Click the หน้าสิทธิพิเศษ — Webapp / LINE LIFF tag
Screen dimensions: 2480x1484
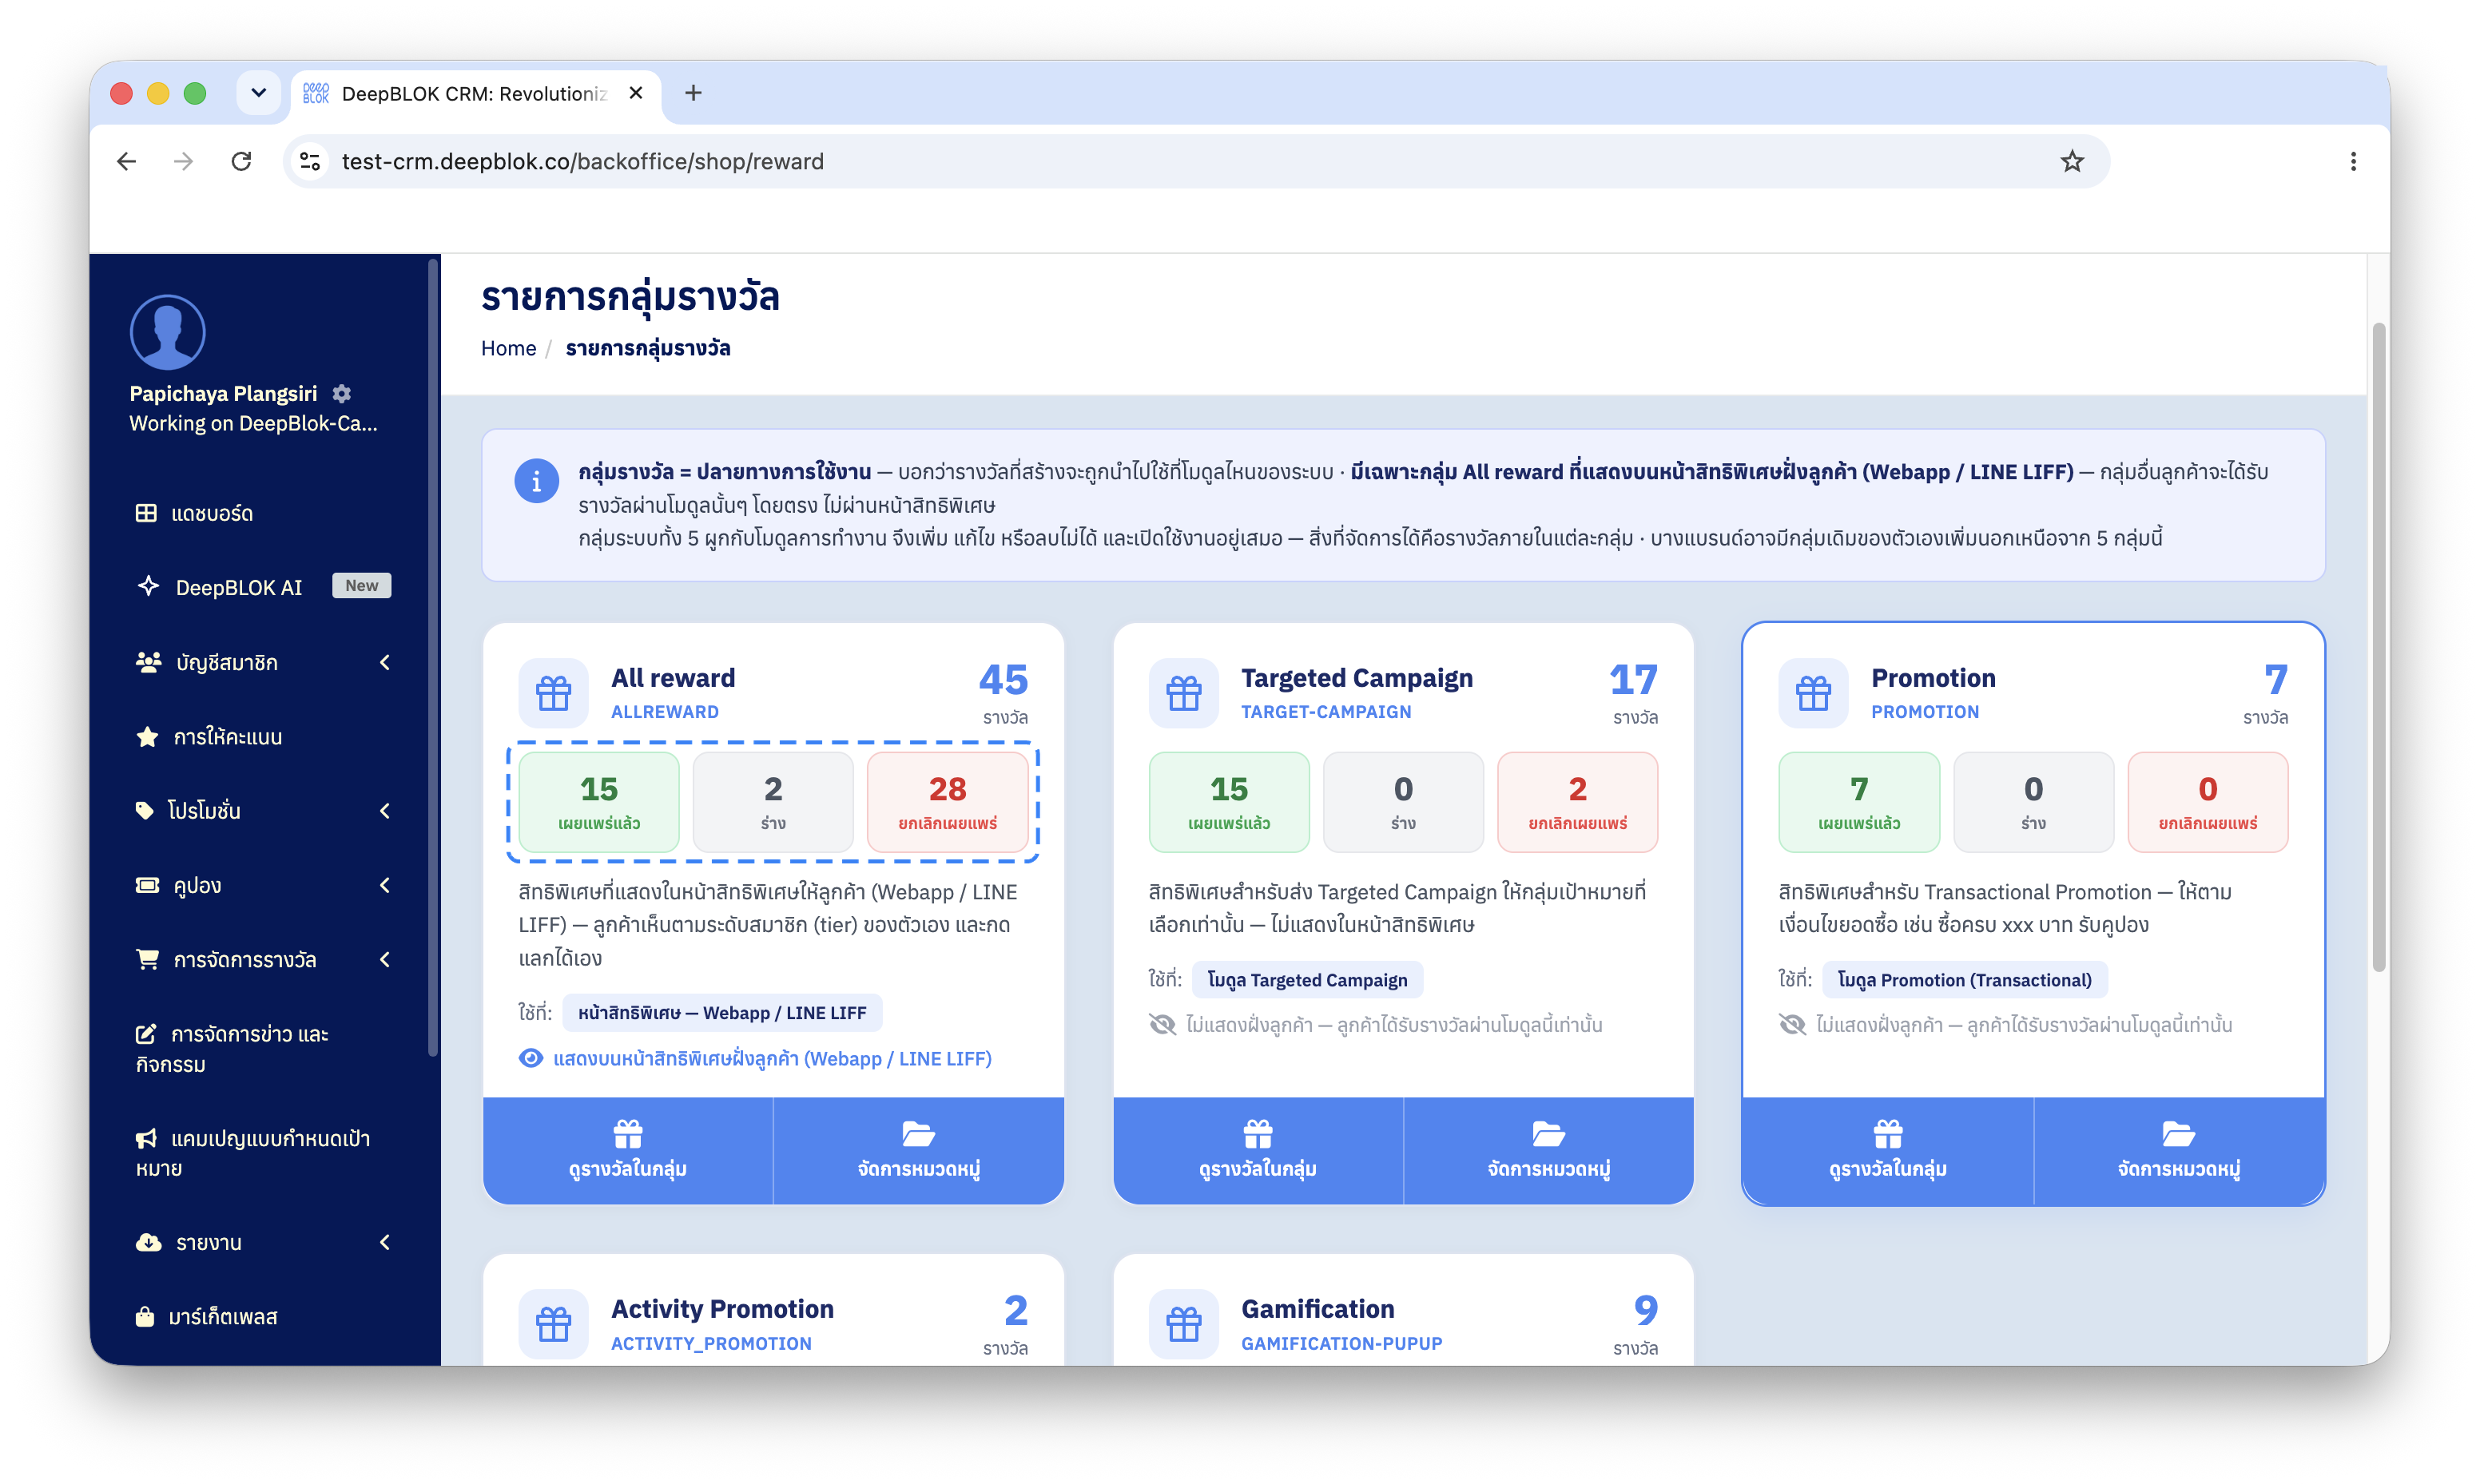(722, 1012)
